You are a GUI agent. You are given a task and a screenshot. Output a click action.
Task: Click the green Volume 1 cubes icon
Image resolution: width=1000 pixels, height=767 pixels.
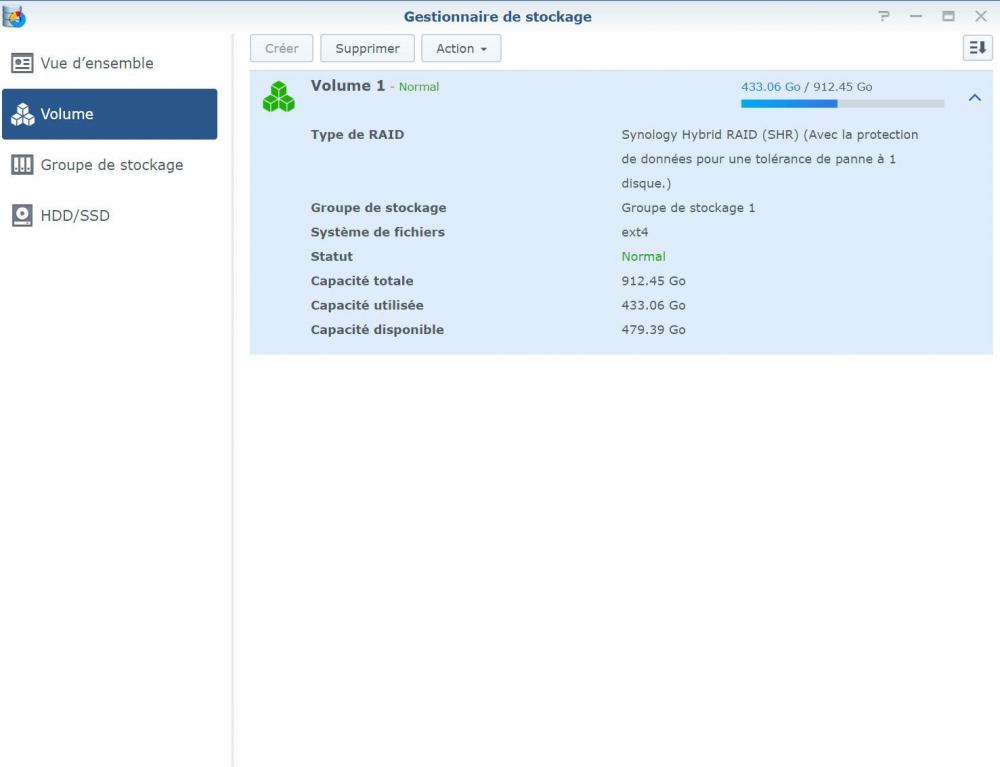[x=279, y=96]
